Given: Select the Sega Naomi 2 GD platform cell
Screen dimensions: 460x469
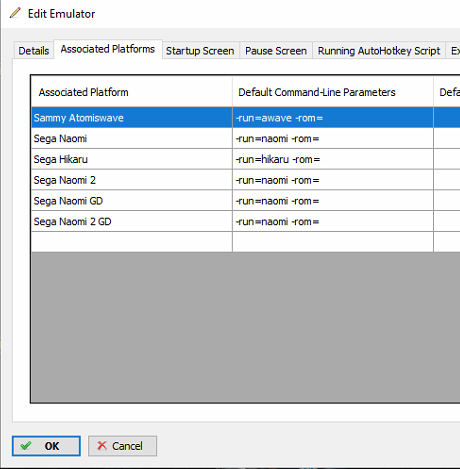Looking at the screenshot, I should point(132,221).
